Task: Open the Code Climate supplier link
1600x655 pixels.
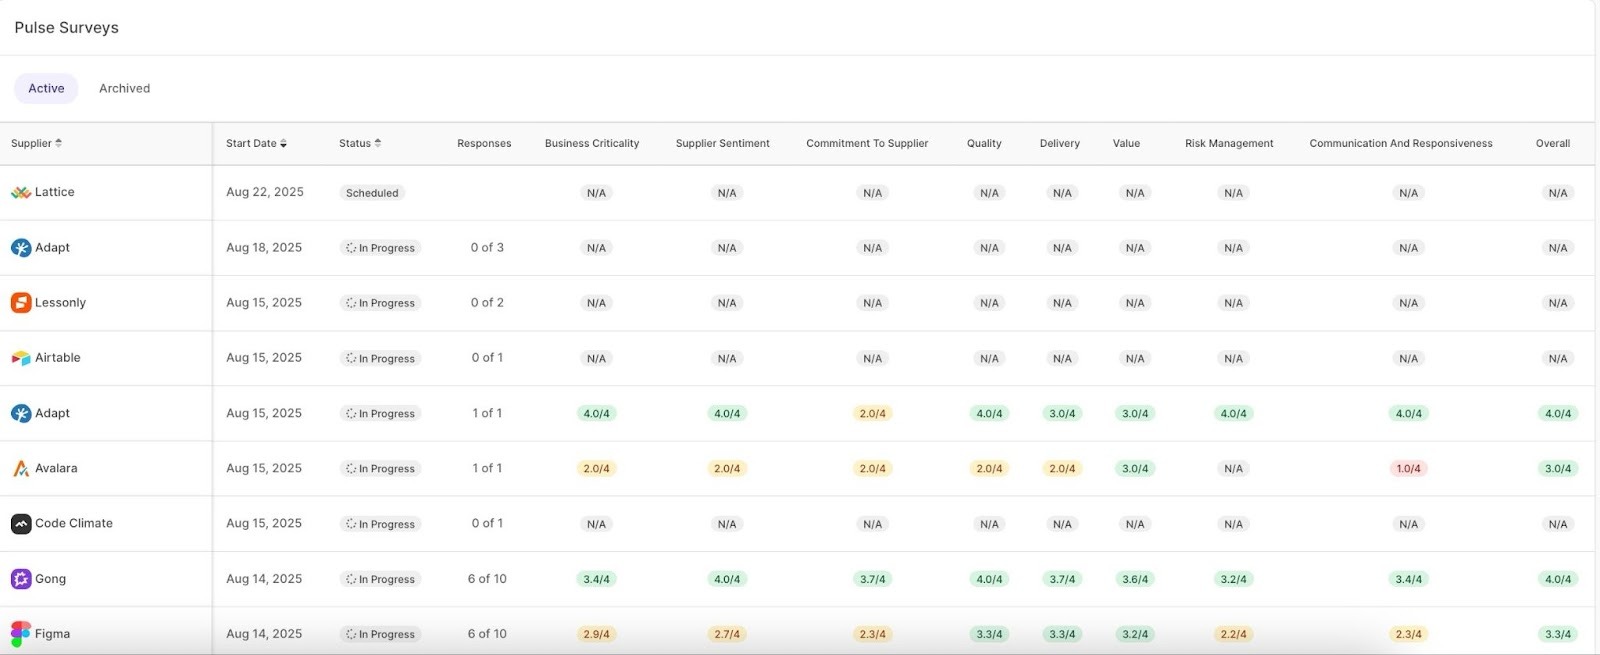Action: (74, 523)
